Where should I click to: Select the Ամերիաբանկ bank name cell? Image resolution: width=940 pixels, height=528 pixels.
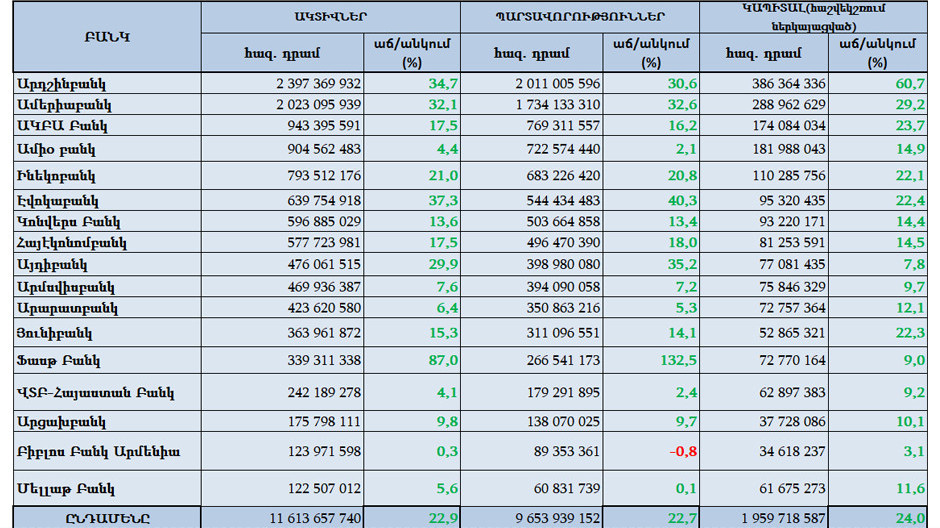coord(64,105)
